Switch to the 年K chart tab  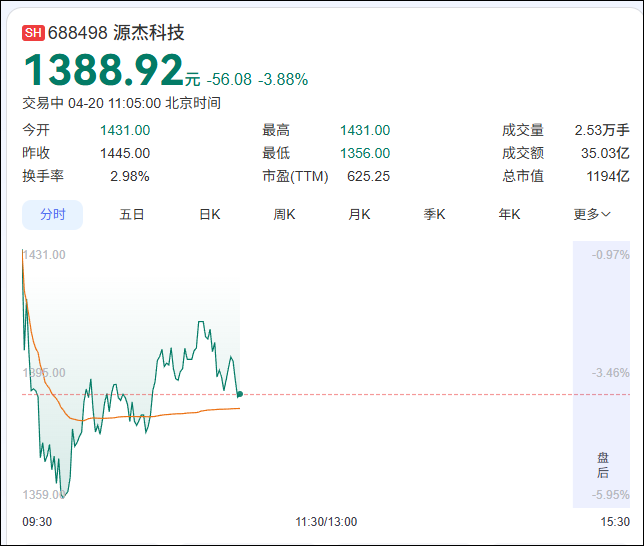coord(509,214)
